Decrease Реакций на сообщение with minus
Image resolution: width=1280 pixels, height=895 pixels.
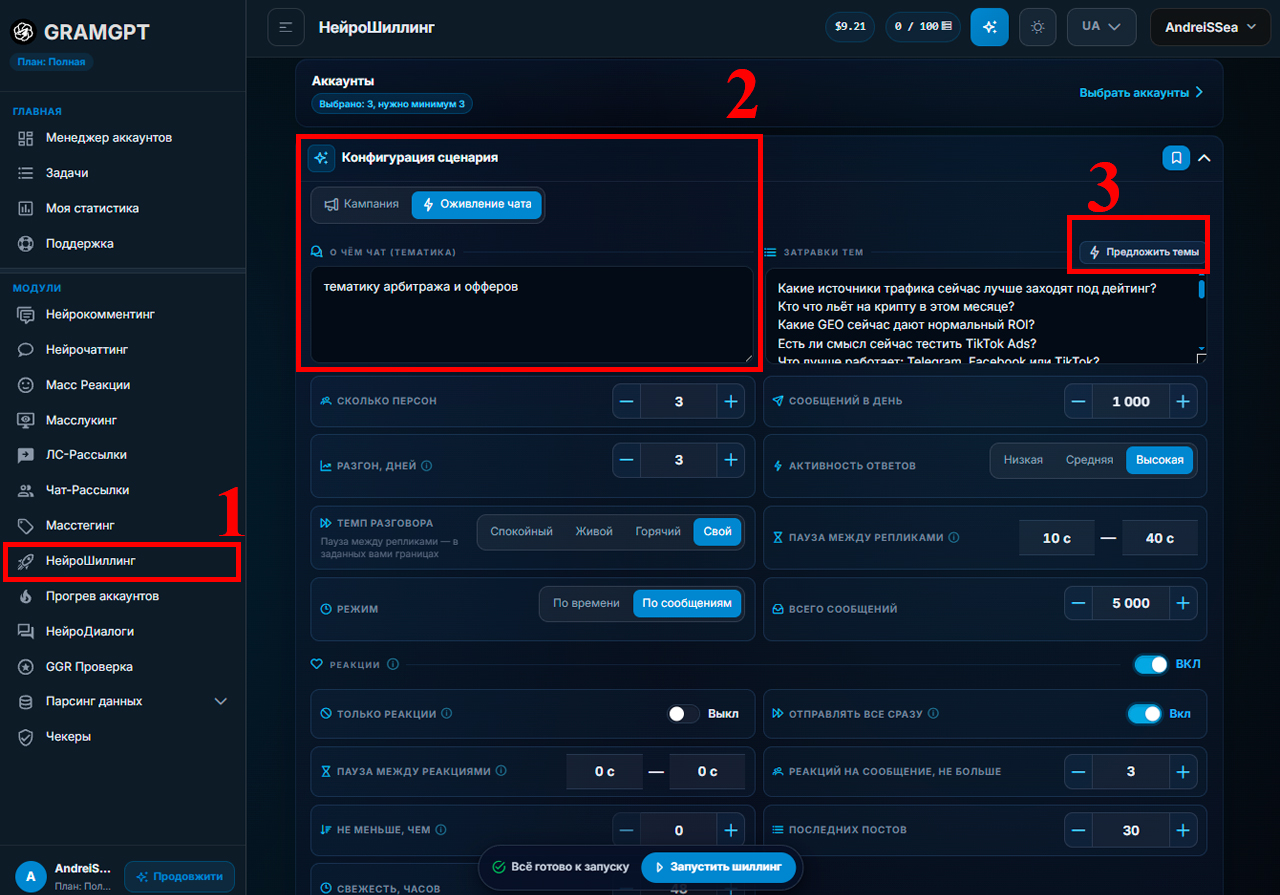click(1079, 772)
